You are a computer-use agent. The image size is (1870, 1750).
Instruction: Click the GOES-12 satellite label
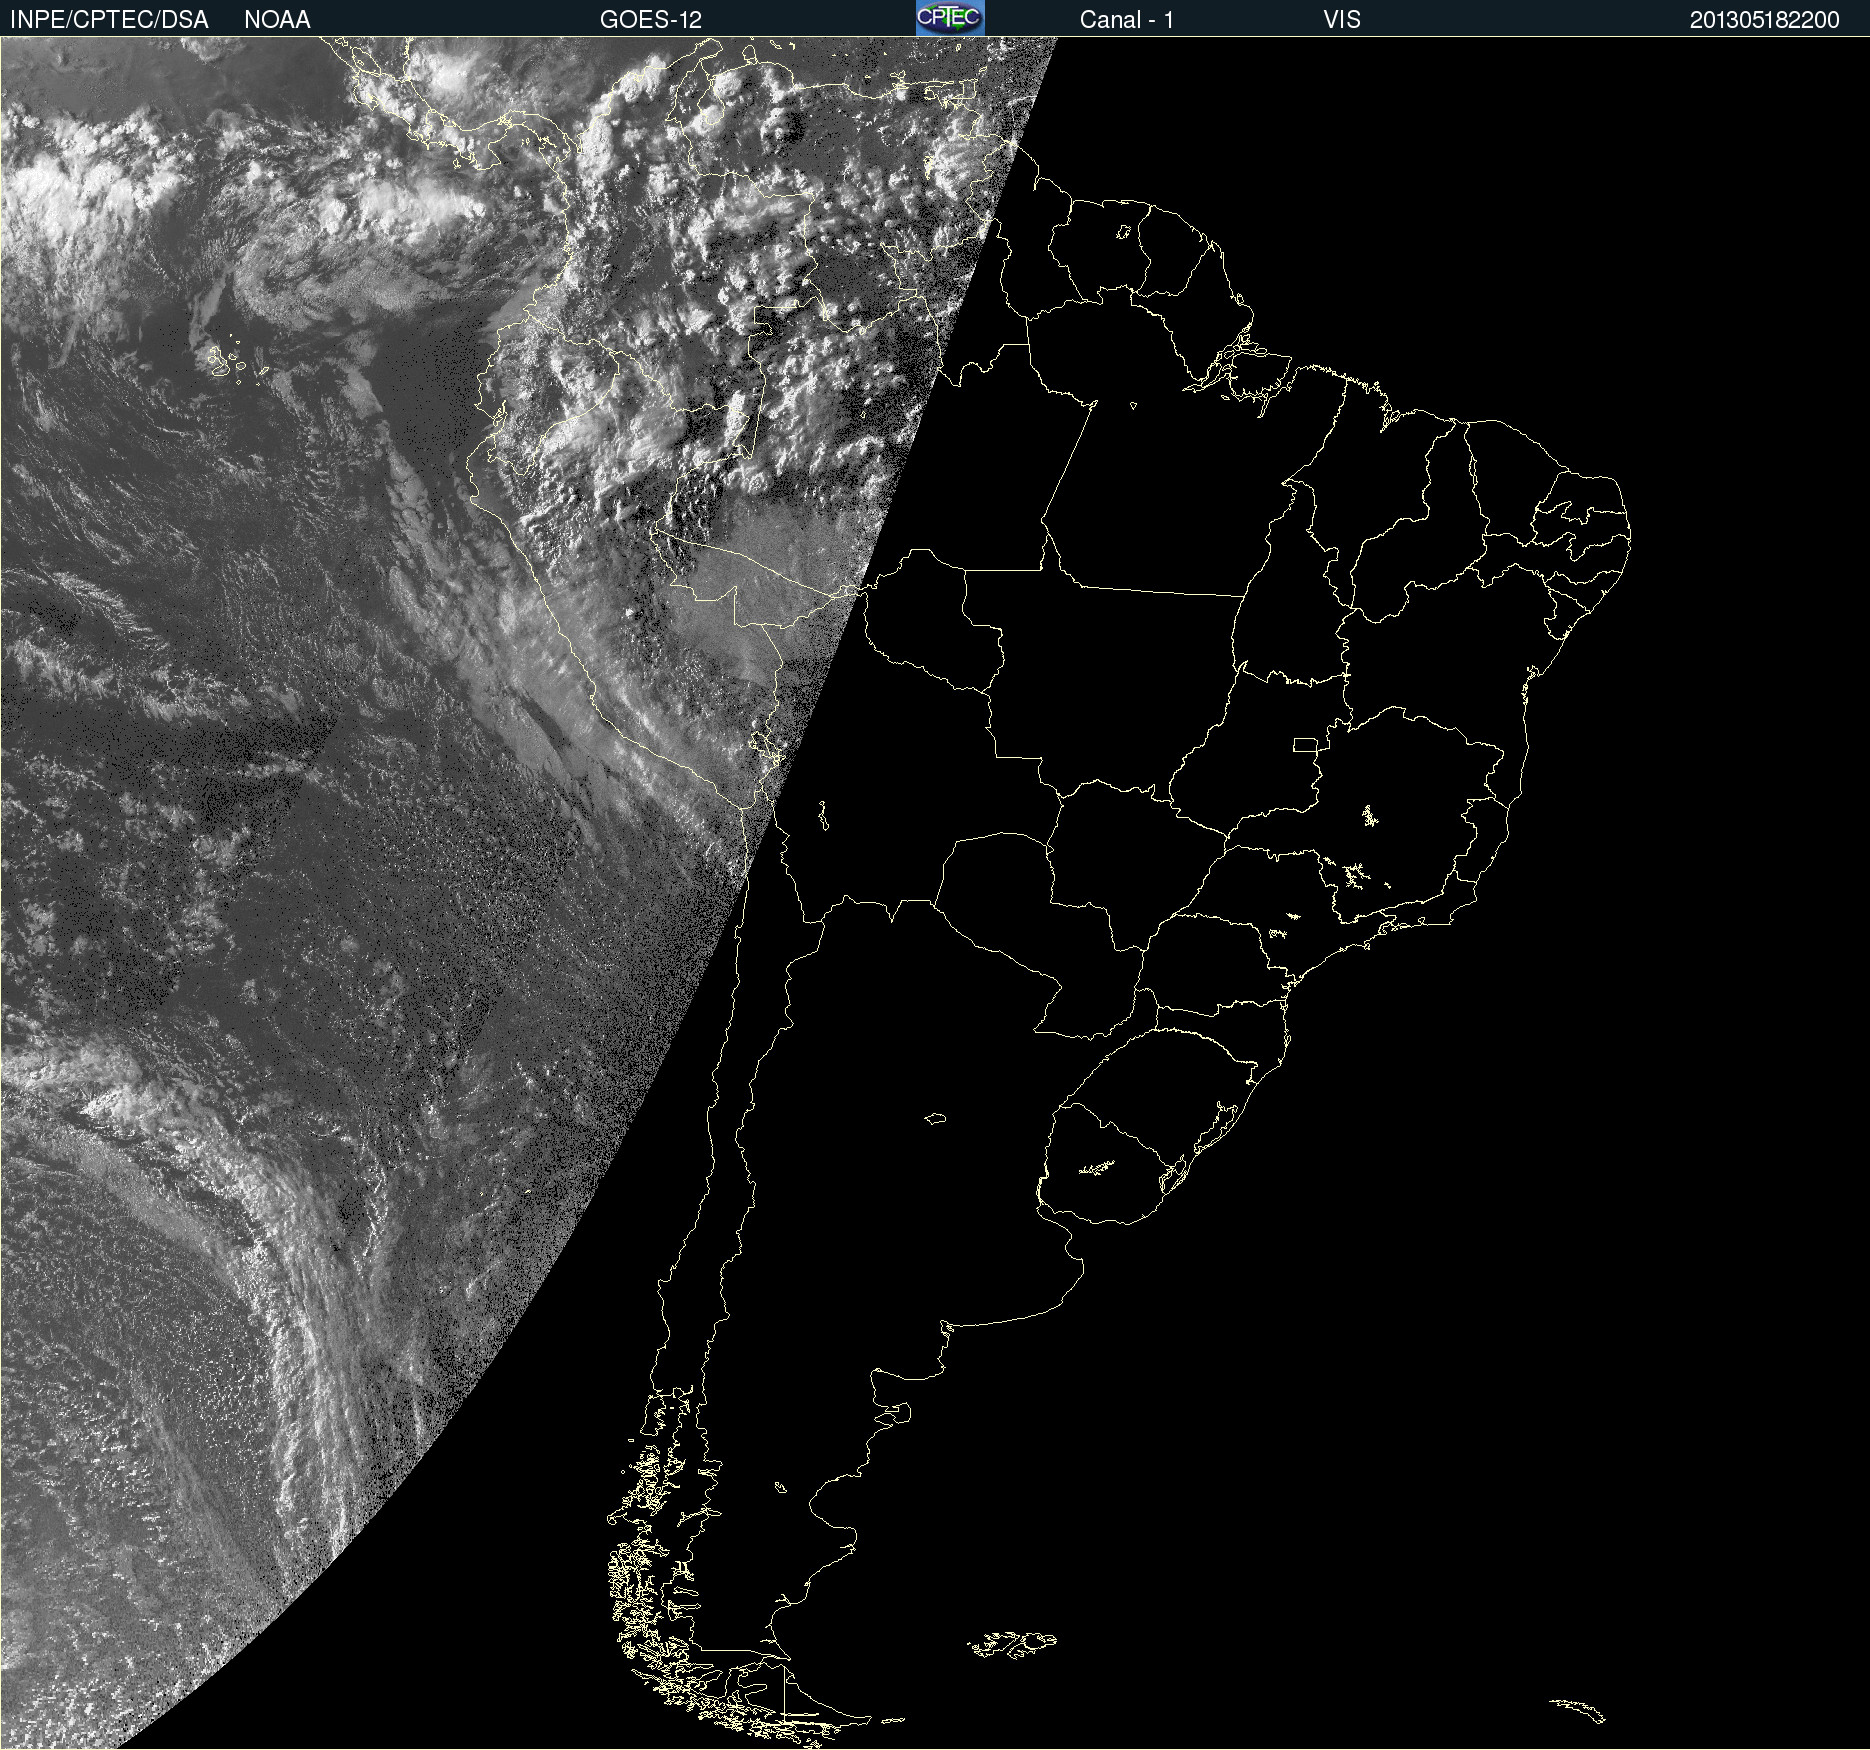651,19
